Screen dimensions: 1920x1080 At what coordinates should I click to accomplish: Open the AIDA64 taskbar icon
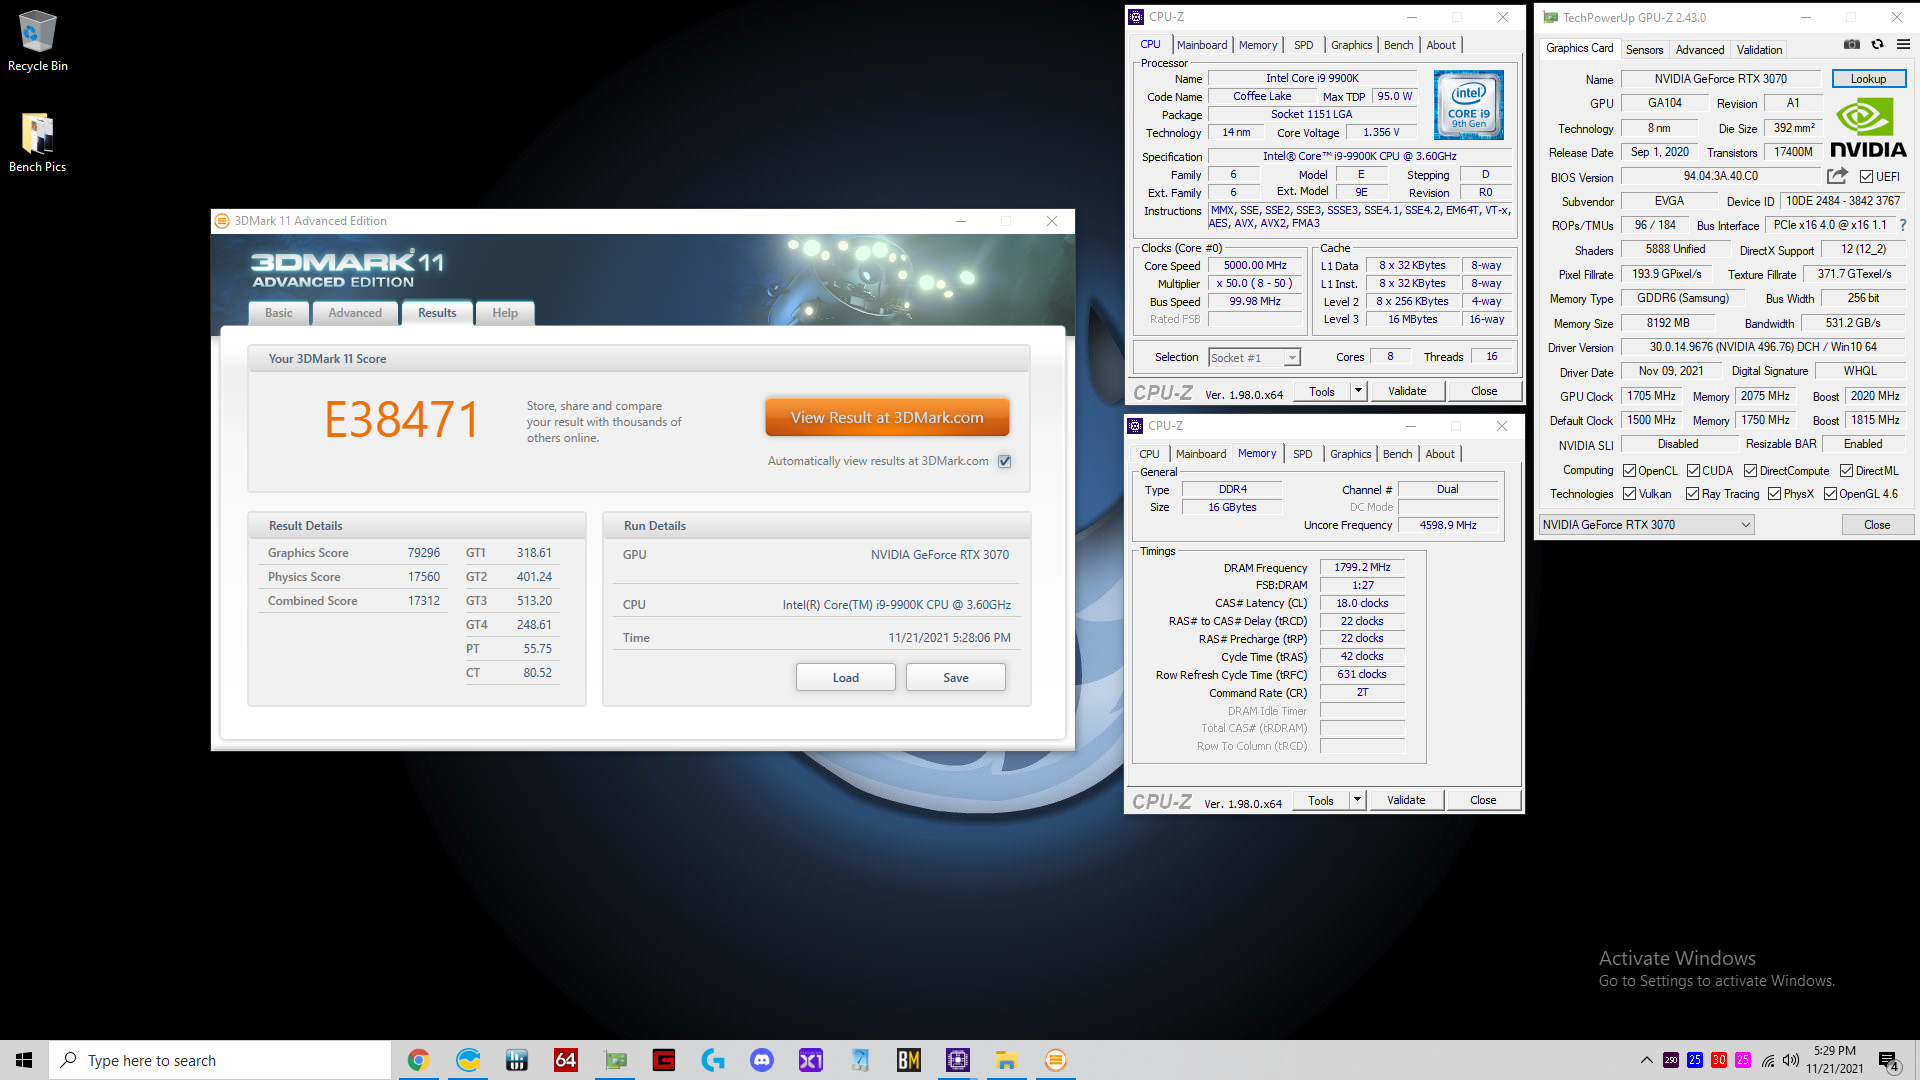point(565,1060)
